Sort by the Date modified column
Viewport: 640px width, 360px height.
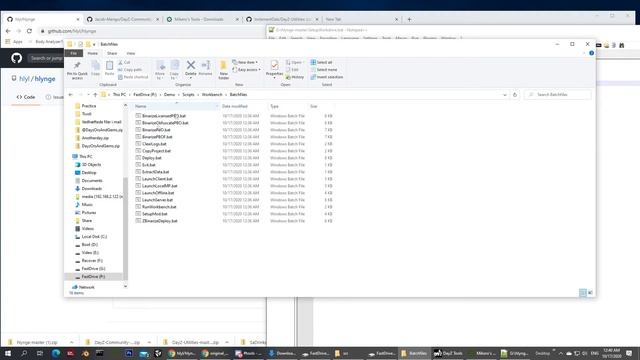(x=244, y=106)
